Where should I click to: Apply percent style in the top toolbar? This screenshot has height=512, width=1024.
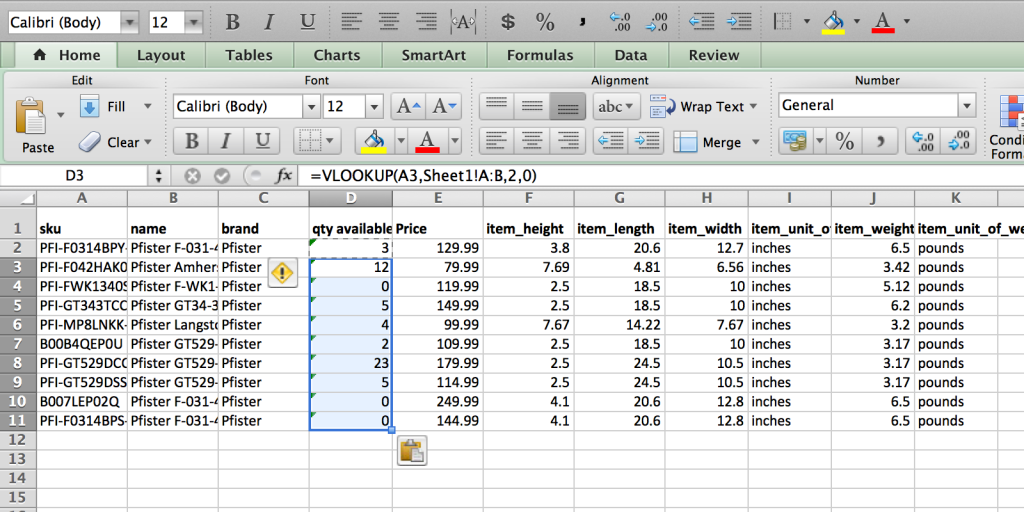click(545, 22)
